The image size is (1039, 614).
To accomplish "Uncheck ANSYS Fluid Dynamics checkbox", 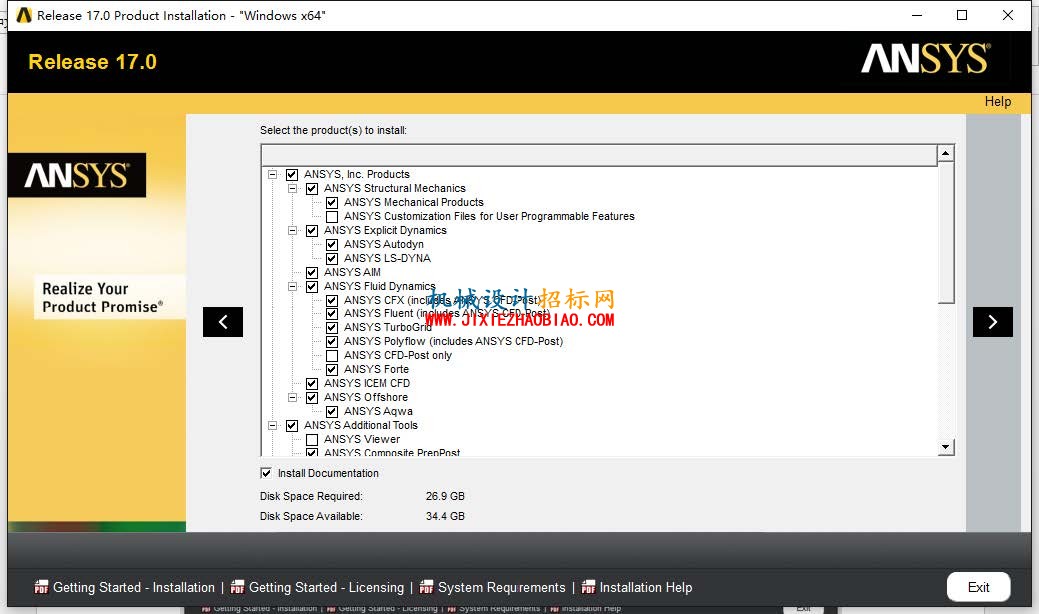I will point(312,286).
